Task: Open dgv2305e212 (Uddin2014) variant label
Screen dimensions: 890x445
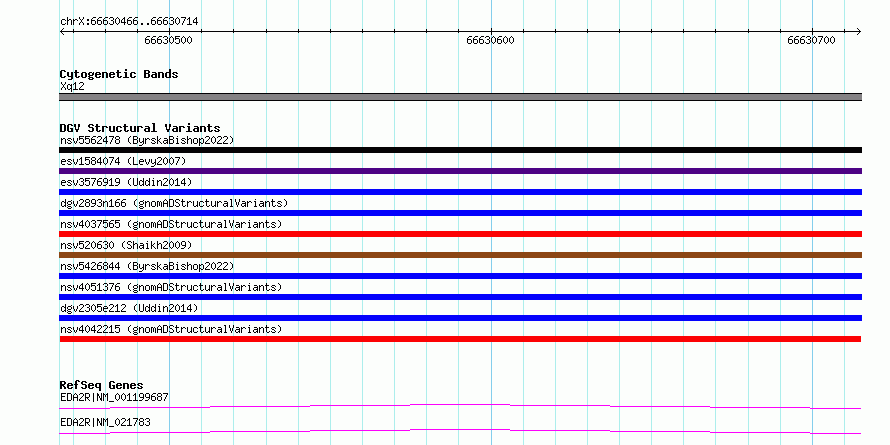Action: click(x=129, y=308)
